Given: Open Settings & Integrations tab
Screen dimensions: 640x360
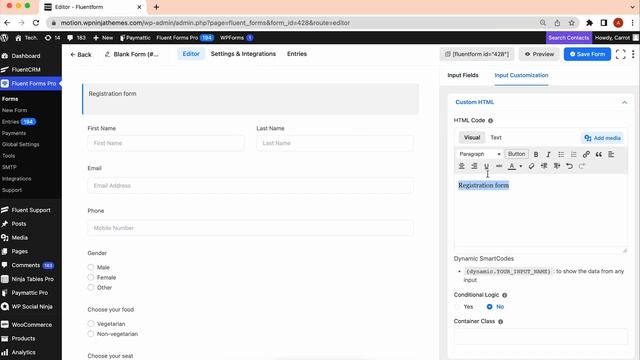Looking at the screenshot, I should point(243,54).
